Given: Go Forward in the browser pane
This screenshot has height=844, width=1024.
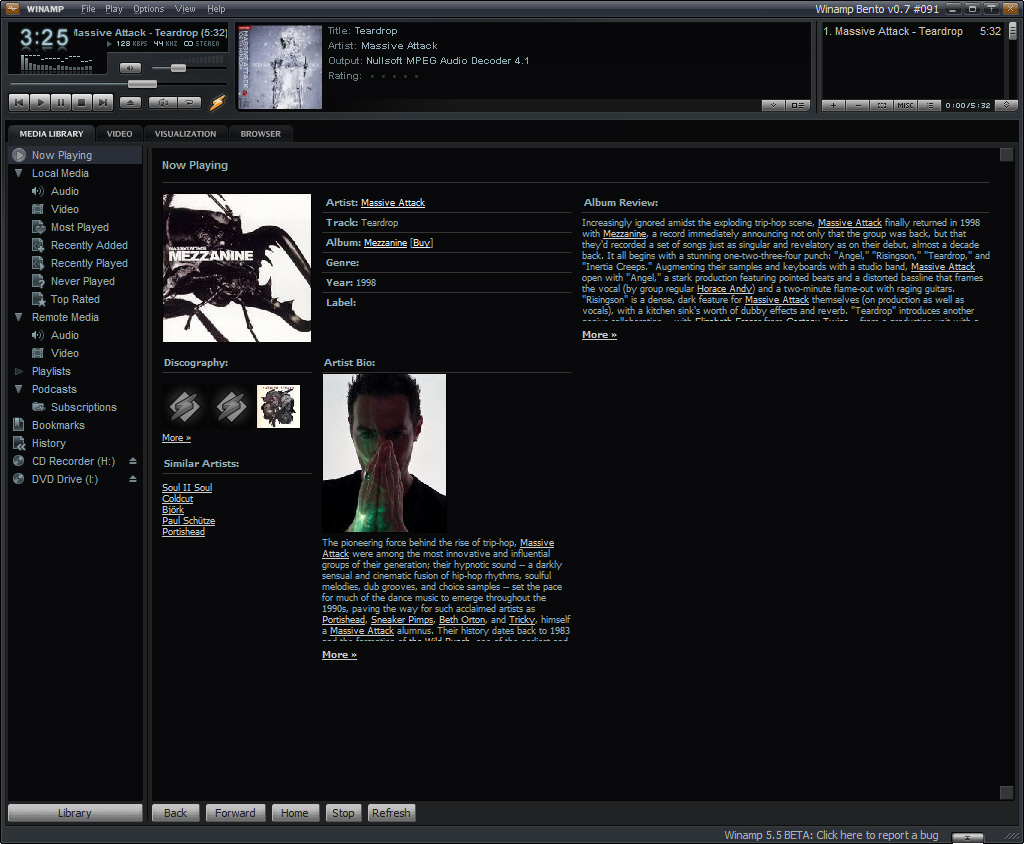Looking at the screenshot, I should tap(235, 813).
